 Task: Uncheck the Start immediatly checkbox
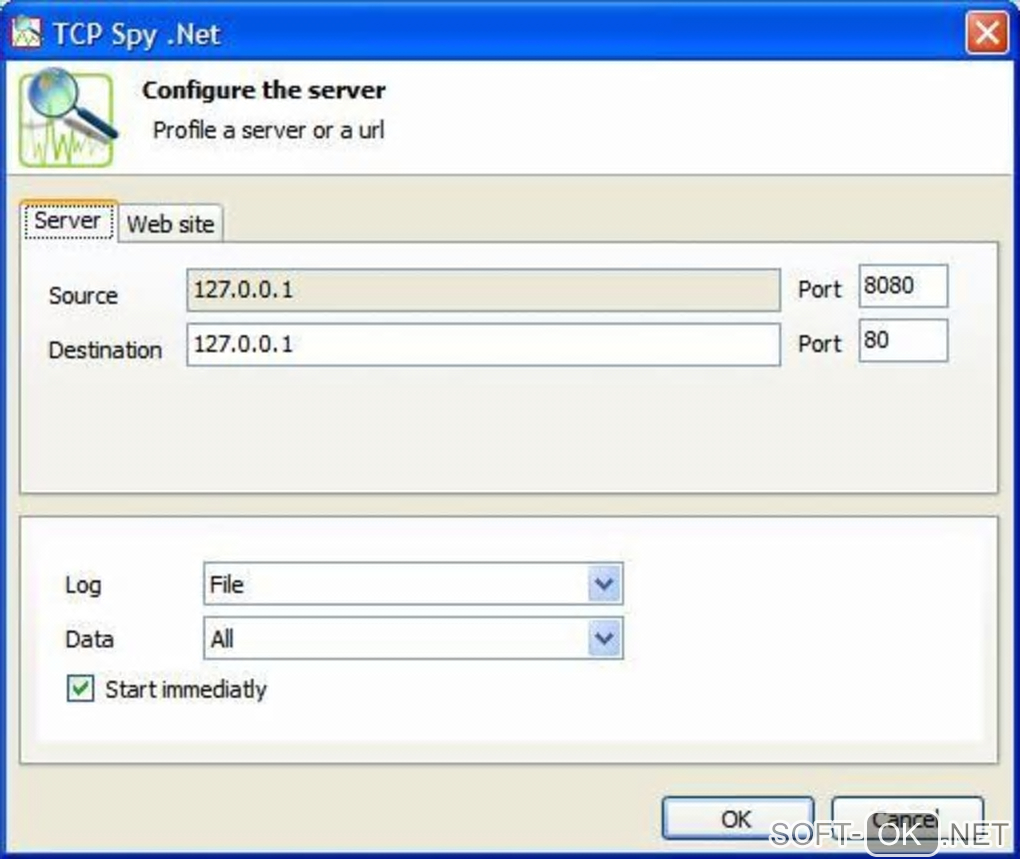81,689
